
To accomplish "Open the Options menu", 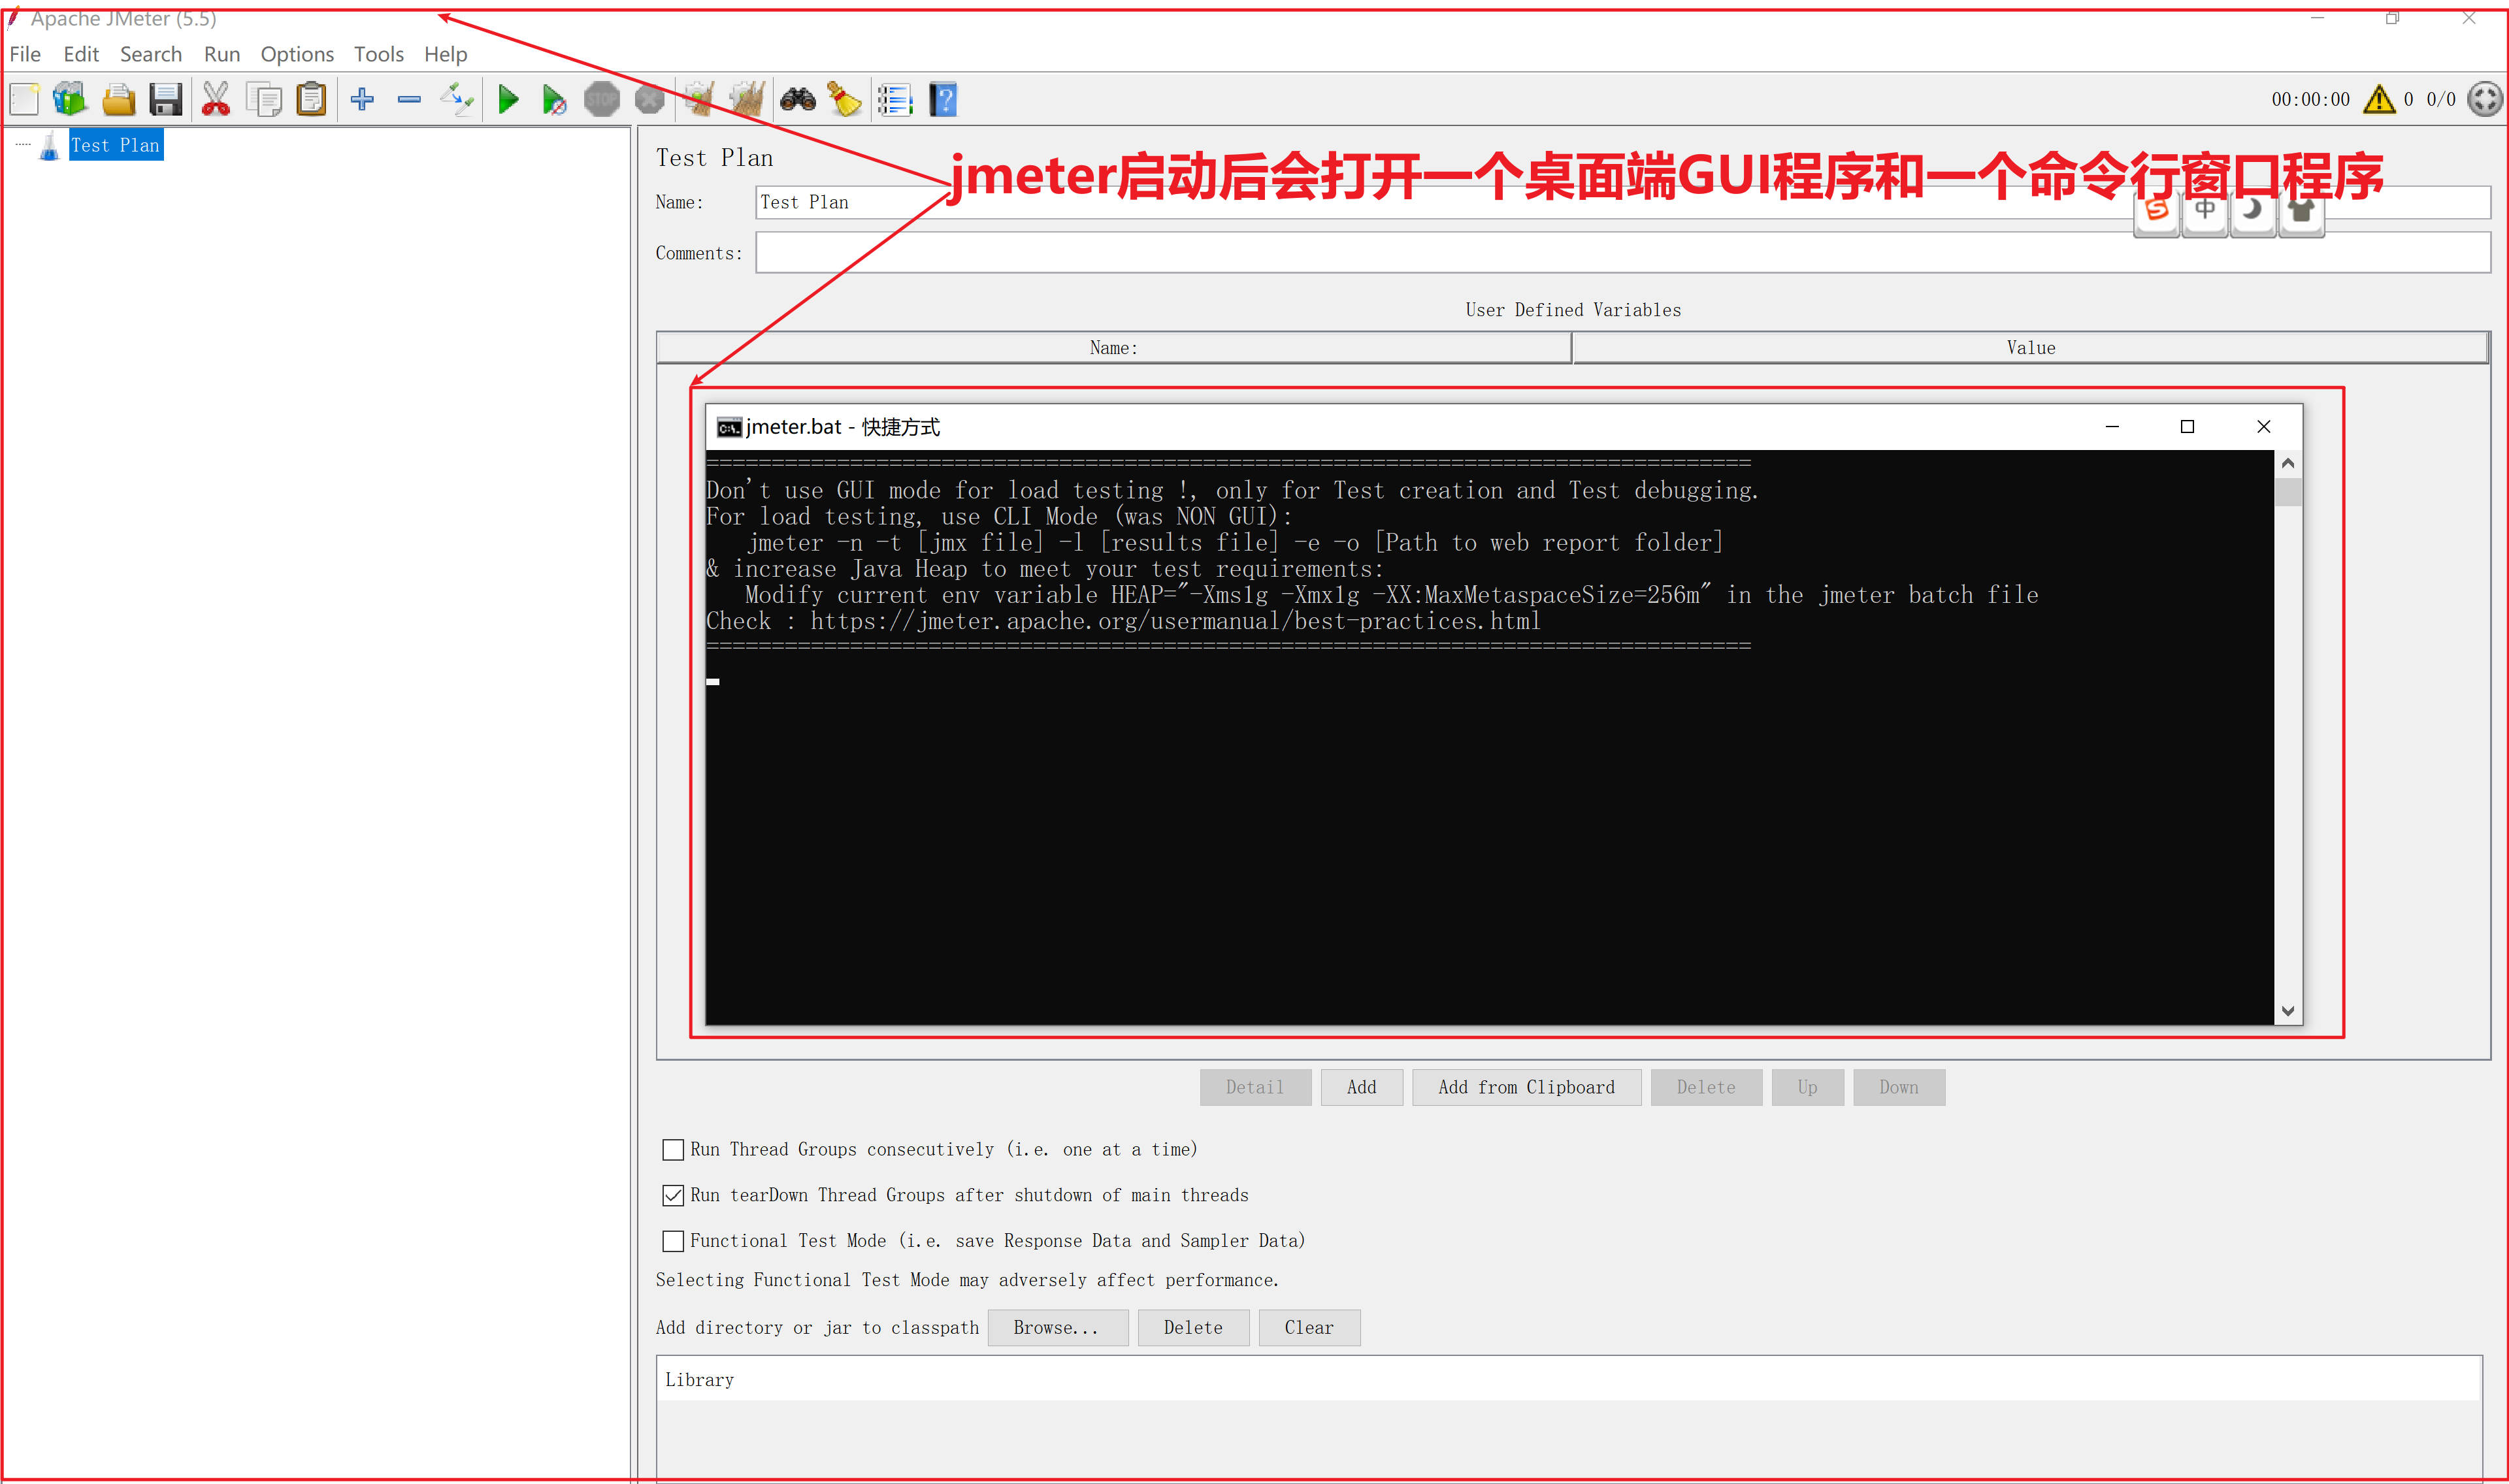I will [x=296, y=54].
